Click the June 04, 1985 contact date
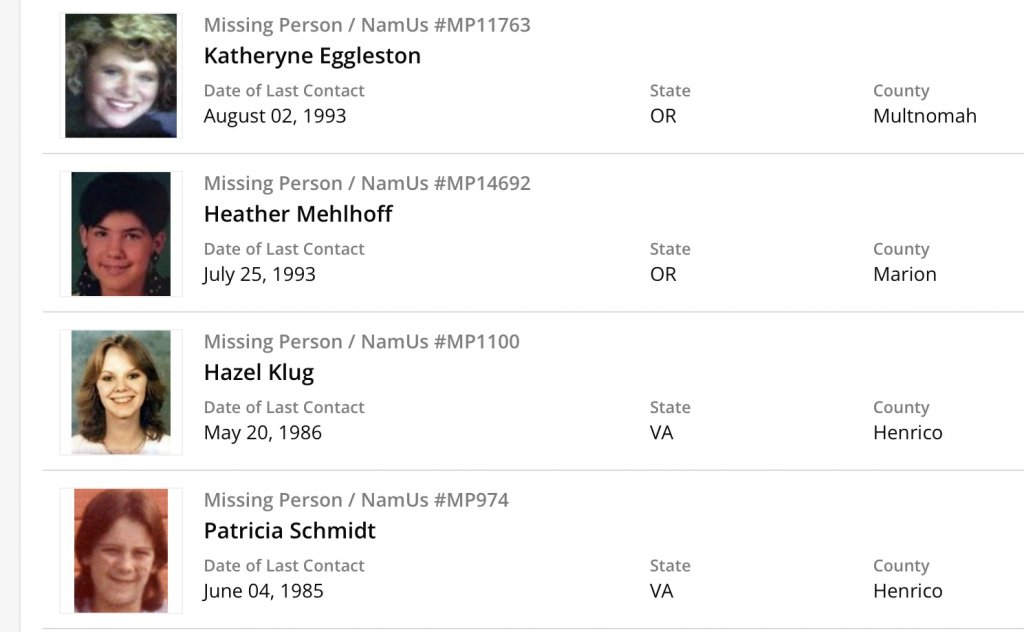1024x632 pixels. (x=264, y=591)
